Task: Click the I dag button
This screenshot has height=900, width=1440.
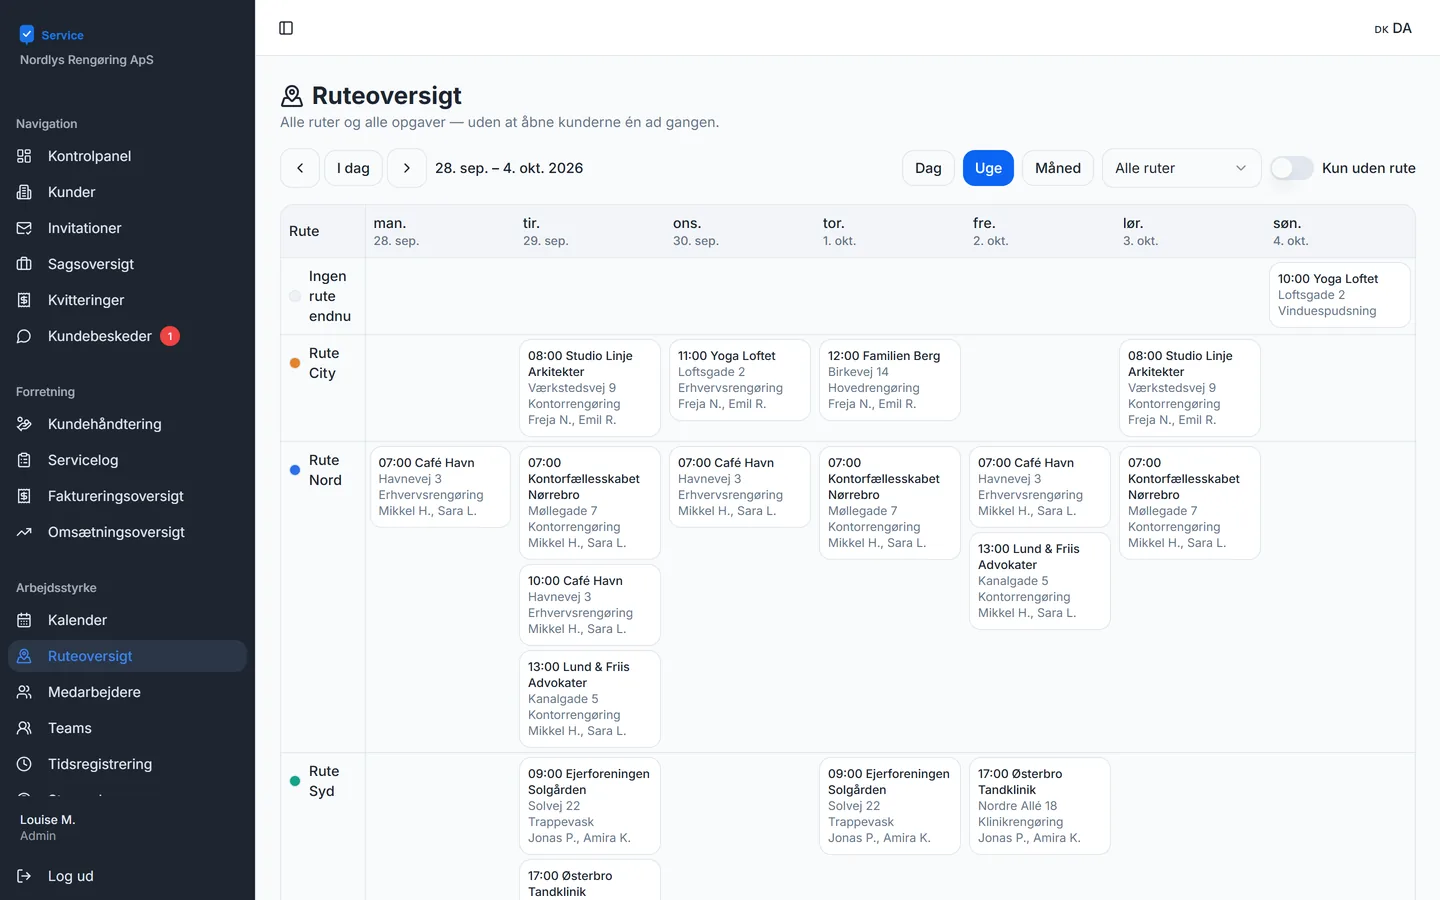Action: 353,168
